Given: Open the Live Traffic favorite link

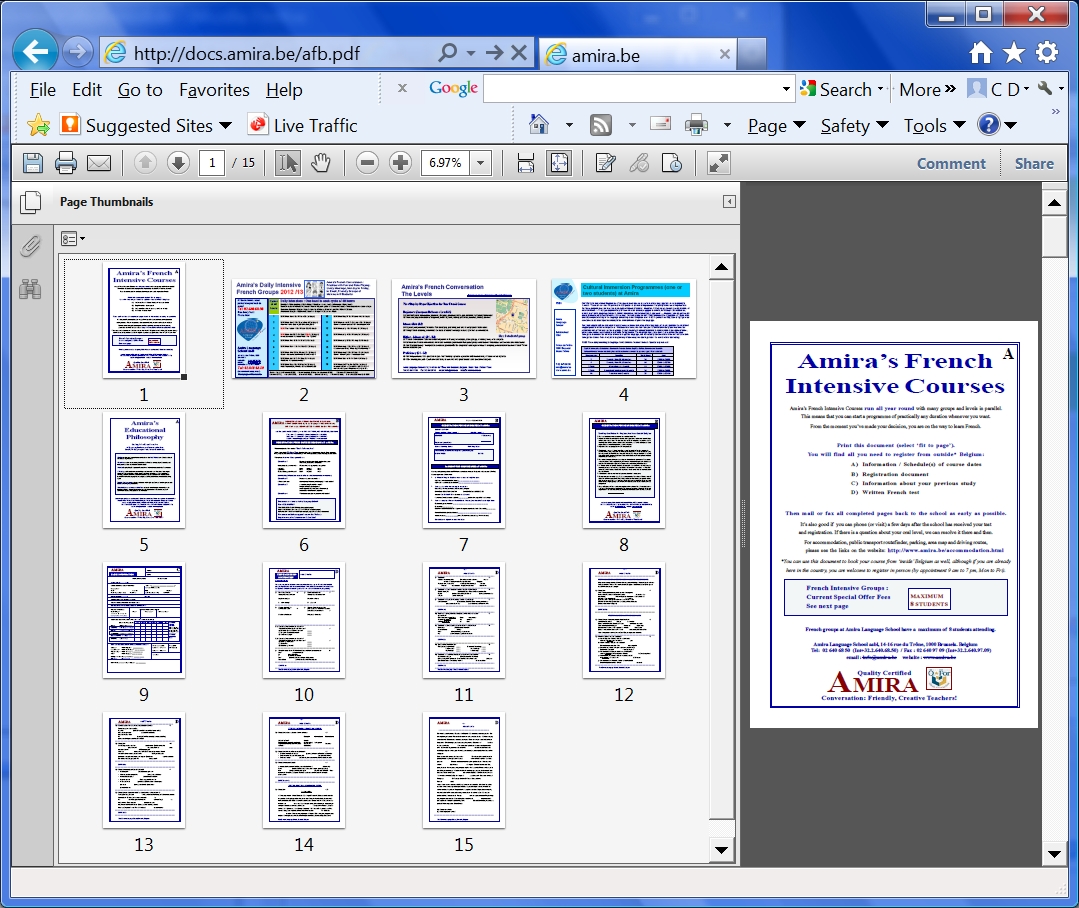Looking at the screenshot, I should (x=303, y=125).
